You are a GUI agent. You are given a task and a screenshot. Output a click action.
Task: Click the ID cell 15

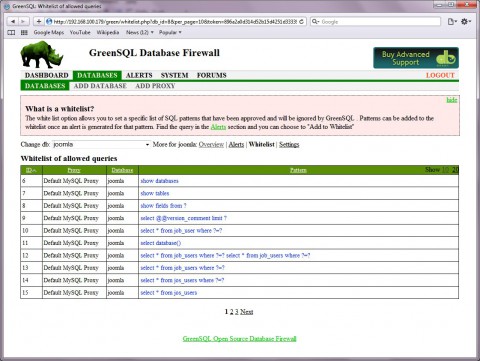(x=31, y=293)
